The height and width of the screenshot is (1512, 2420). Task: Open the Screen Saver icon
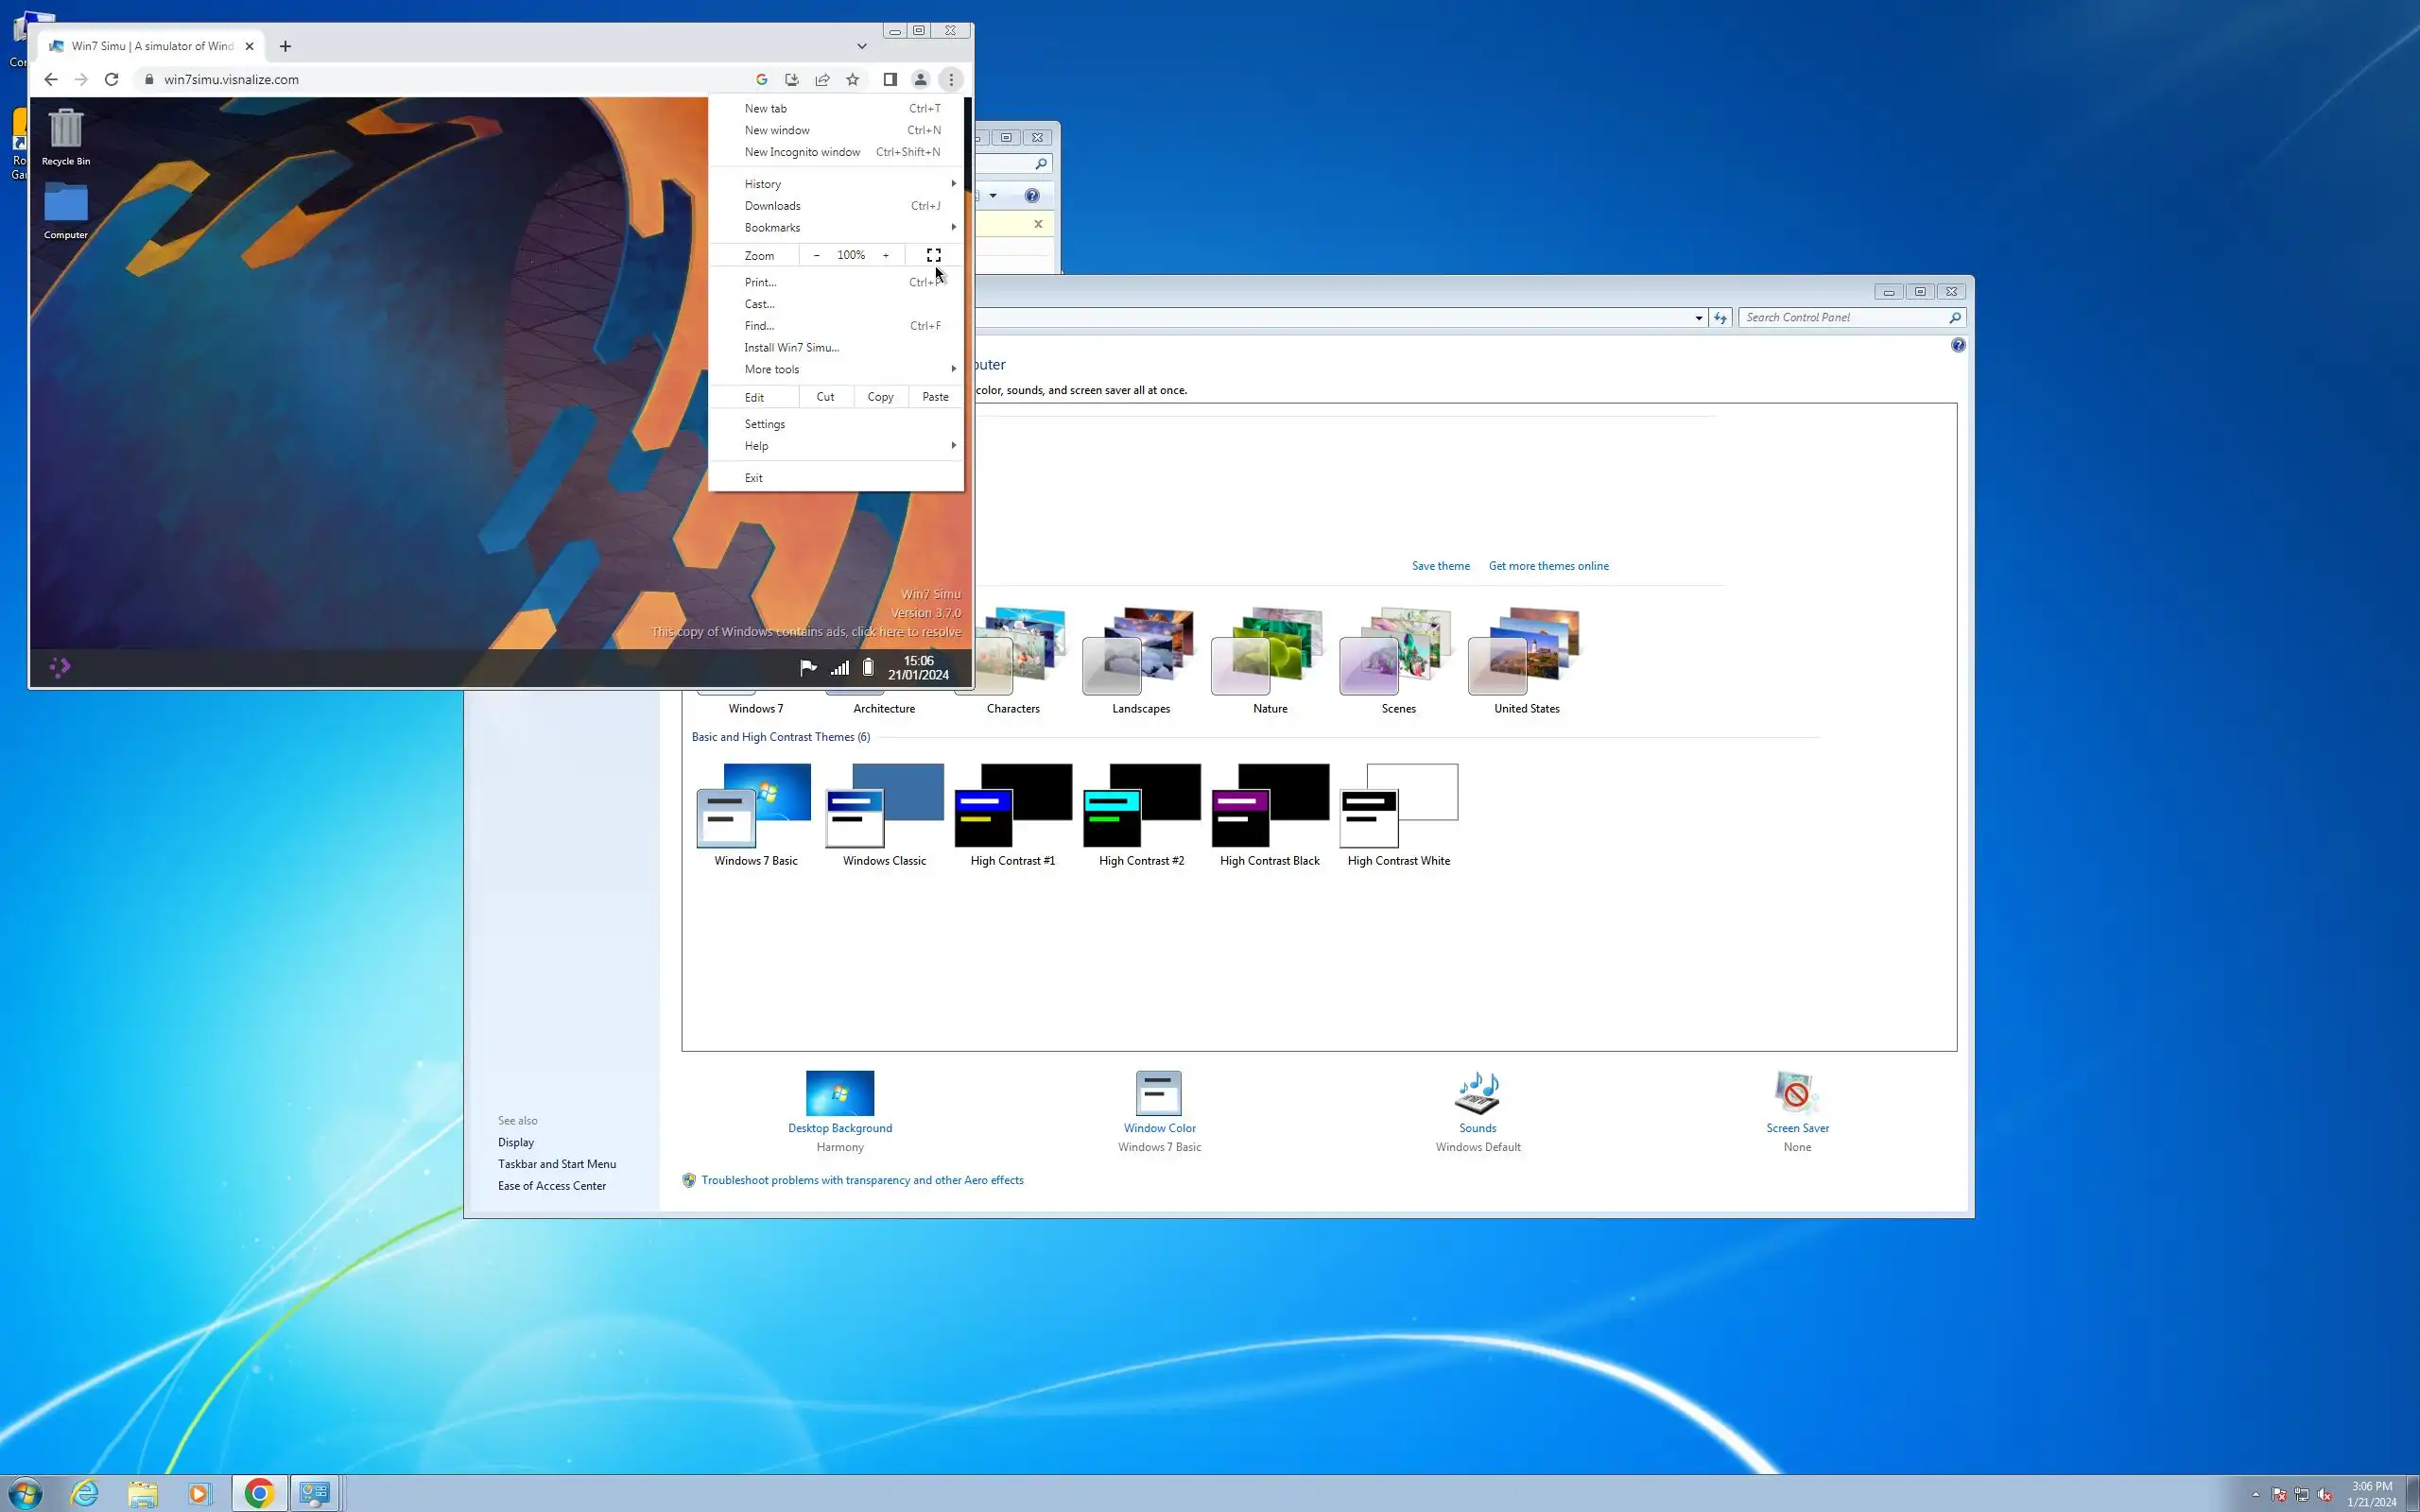1796,1093
